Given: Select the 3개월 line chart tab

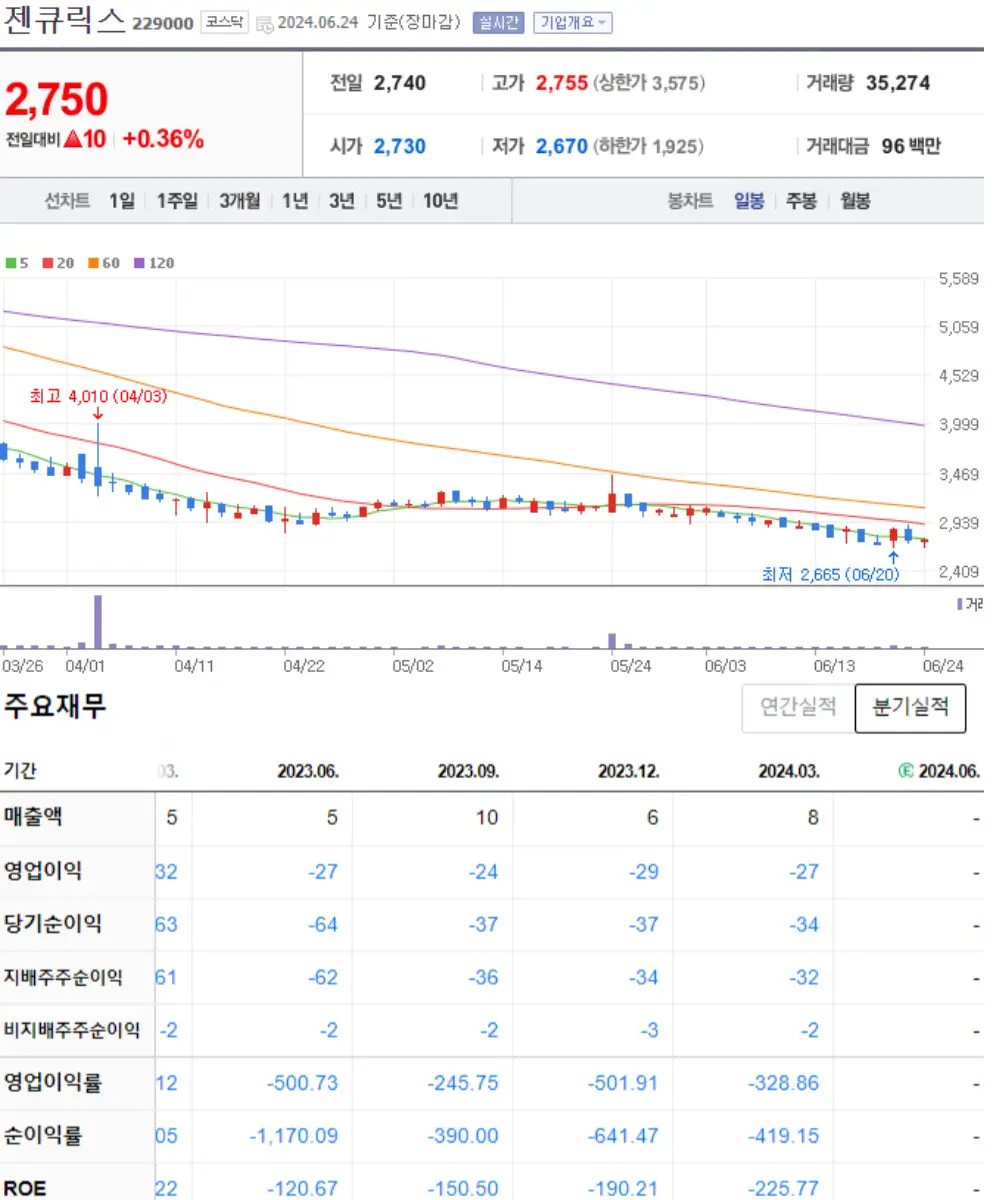Looking at the screenshot, I should pos(240,201).
